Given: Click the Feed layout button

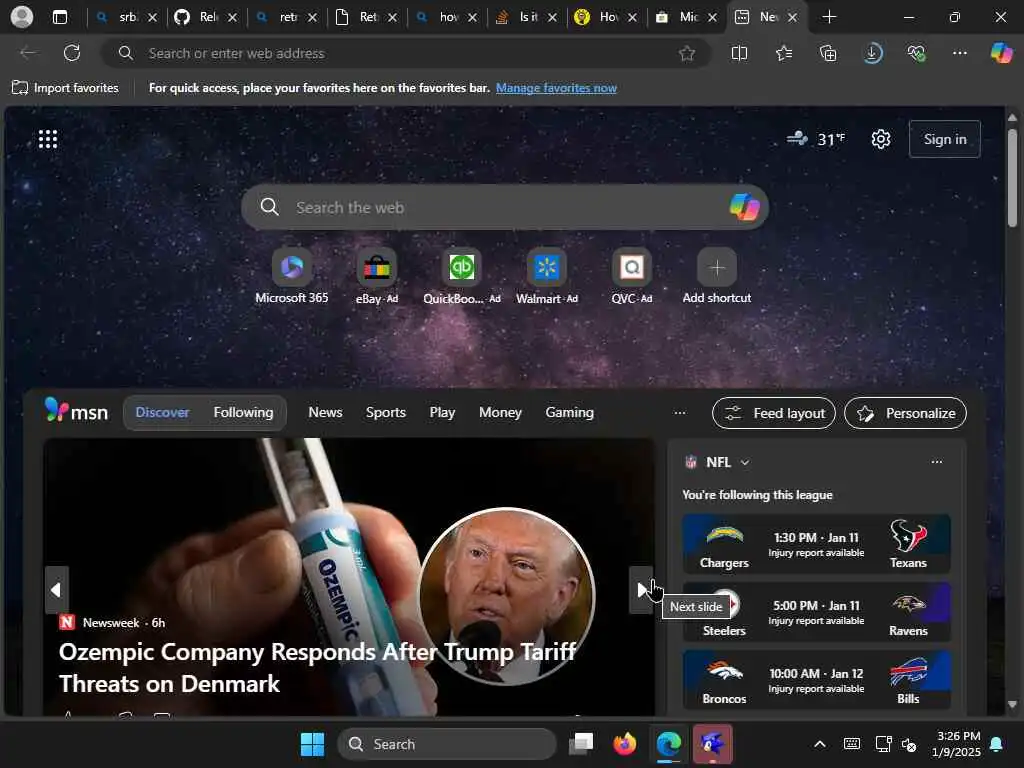Looking at the screenshot, I should (x=773, y=413).
